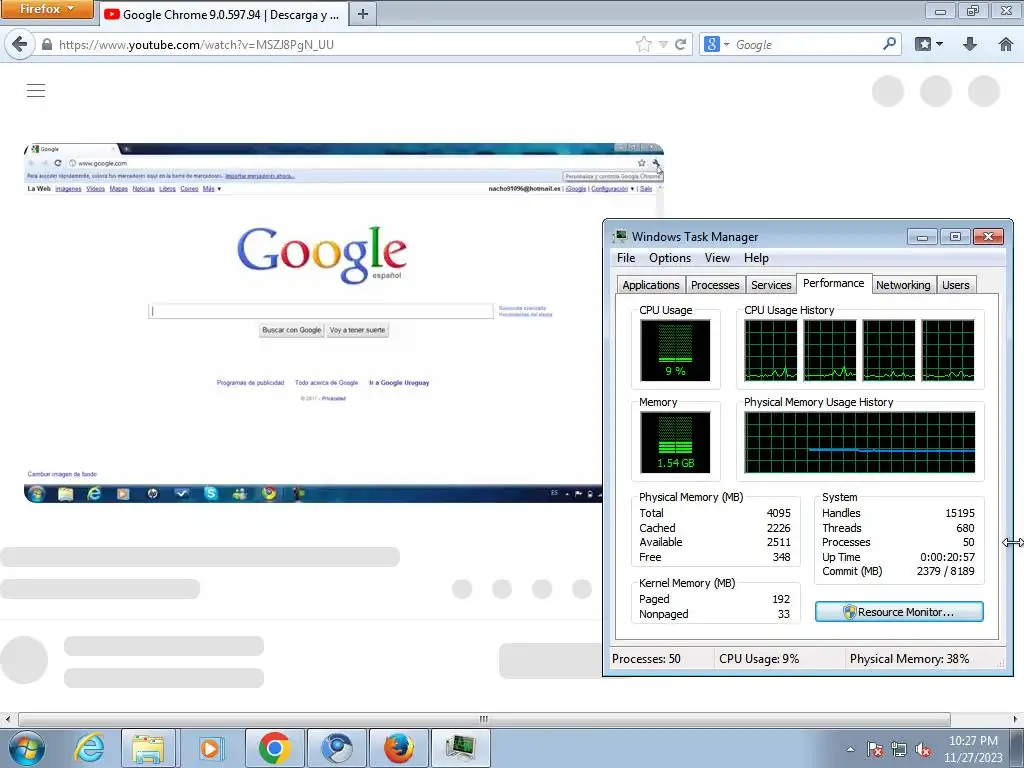The height and width of the screenshot is (768, 1024).
Task: Open Firefox bookmarks menu button
Action: coord(923,44)
